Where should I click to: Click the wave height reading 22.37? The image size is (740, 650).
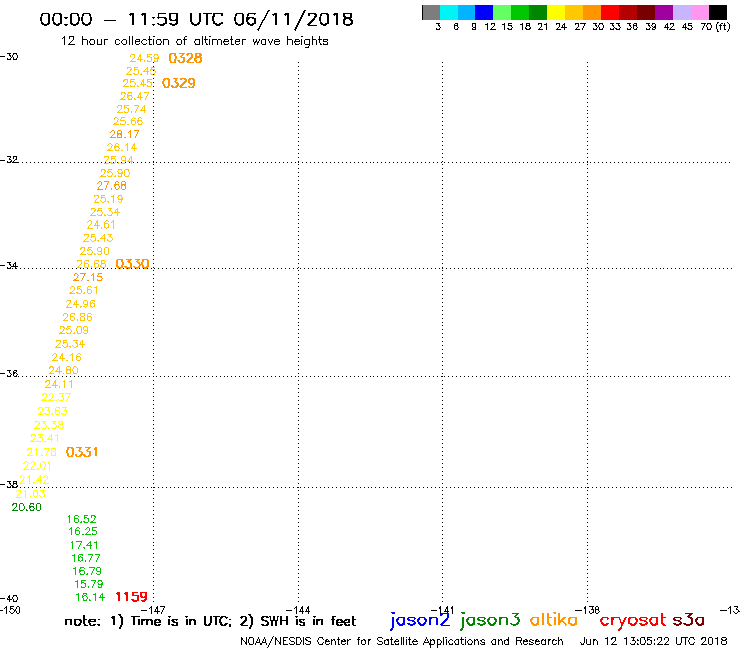click(56, 397)
